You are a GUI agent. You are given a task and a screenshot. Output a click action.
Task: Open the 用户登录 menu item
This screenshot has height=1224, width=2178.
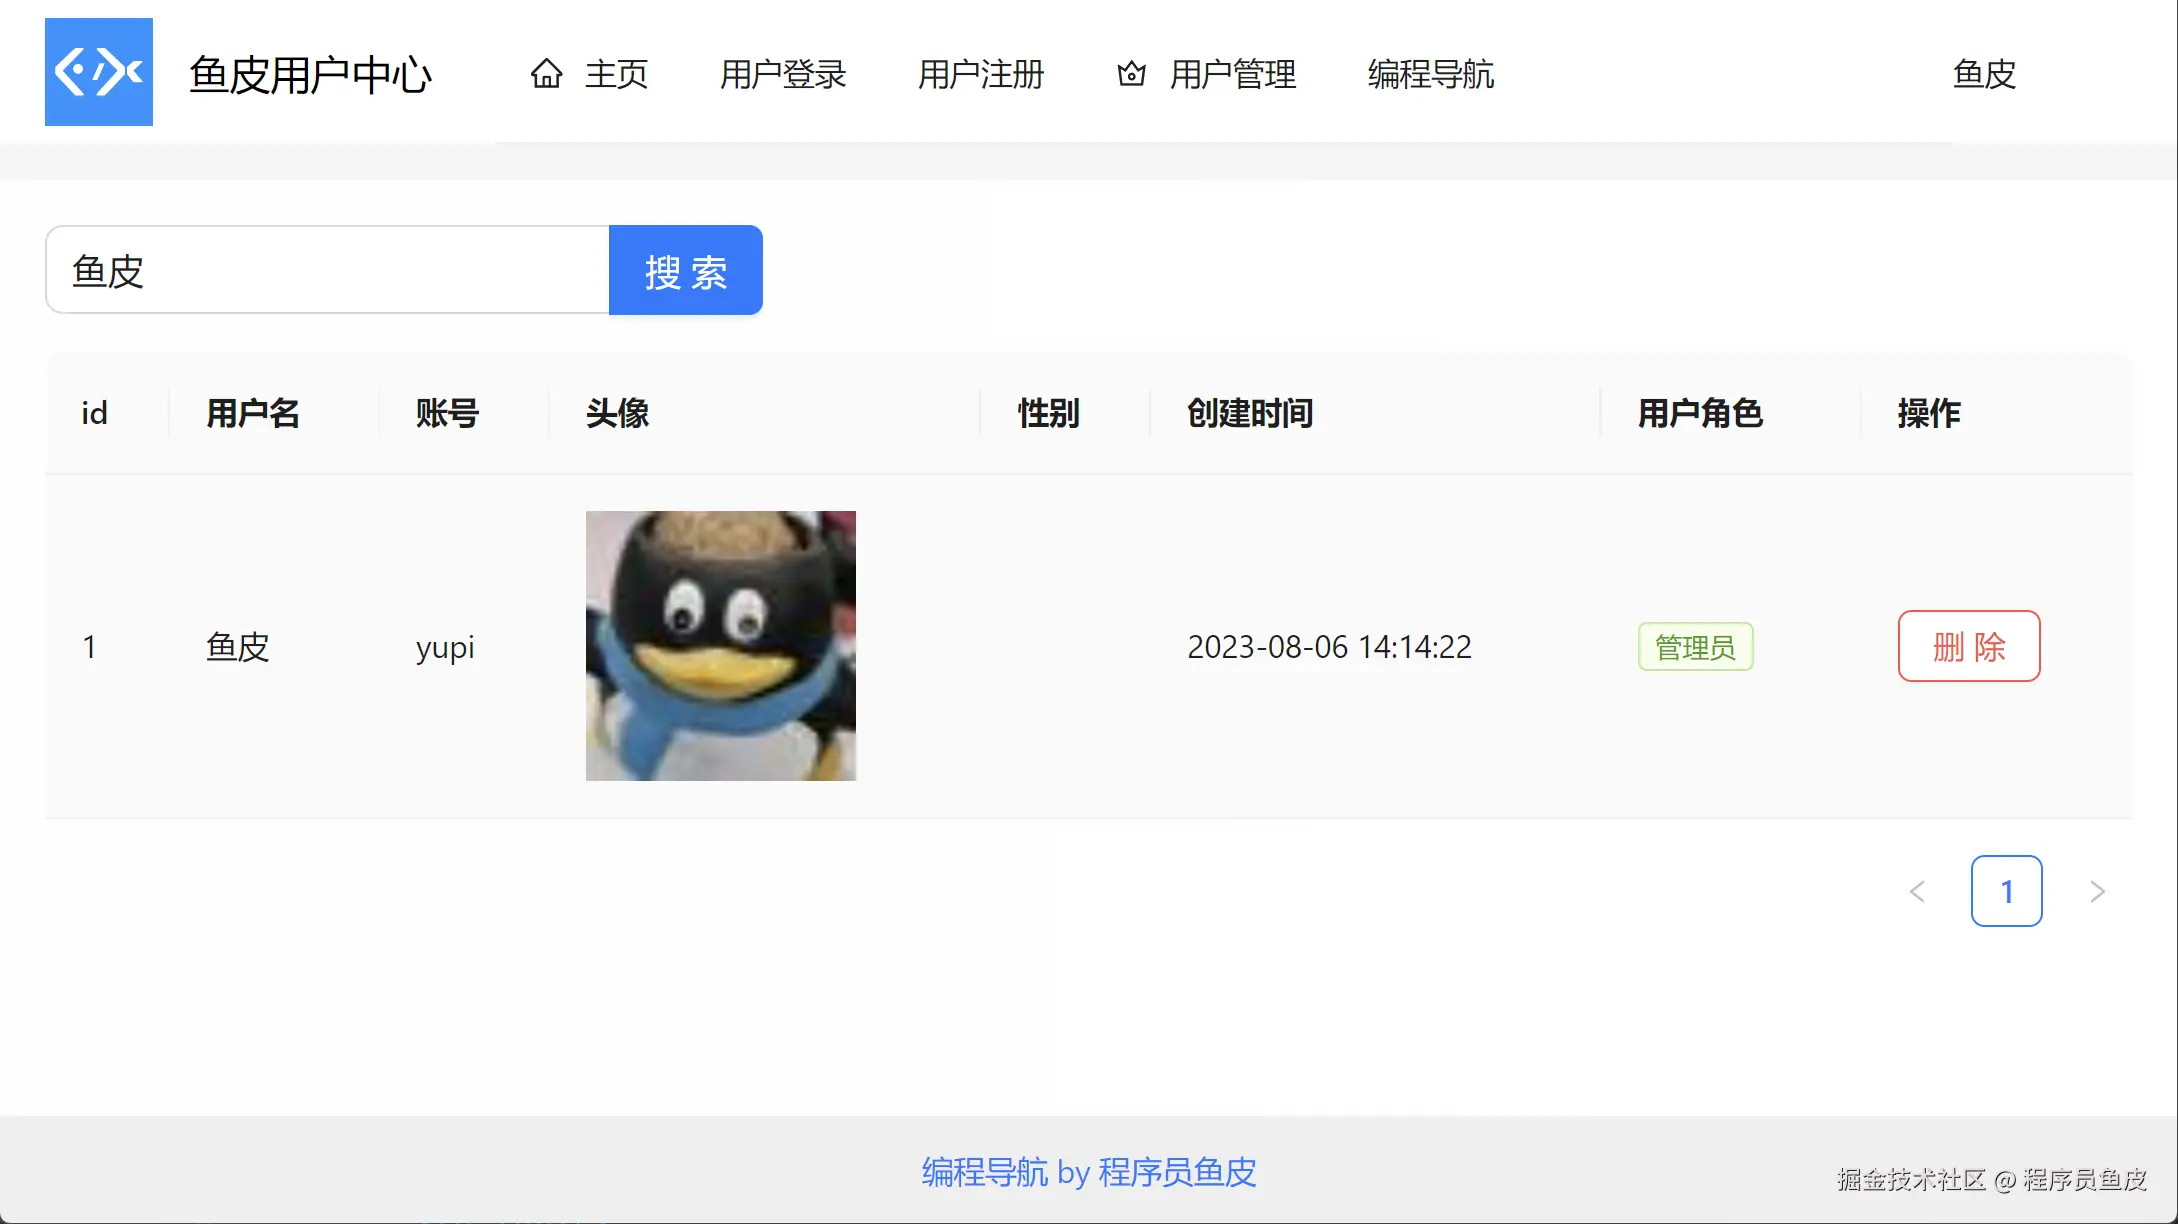tap(783, 74)
